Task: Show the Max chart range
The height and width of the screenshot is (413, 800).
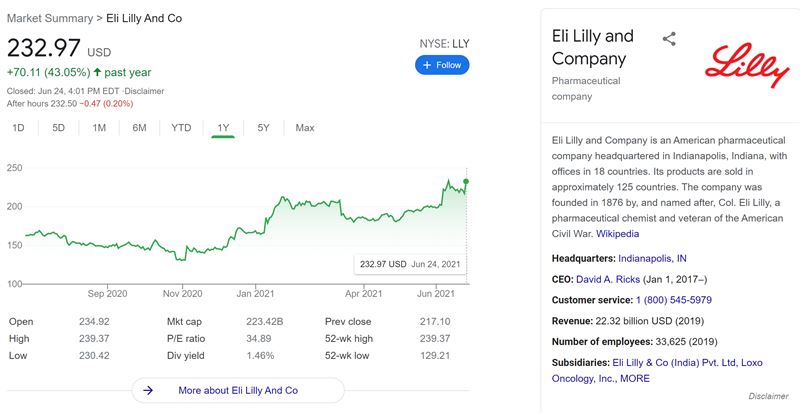Action: 305,128
